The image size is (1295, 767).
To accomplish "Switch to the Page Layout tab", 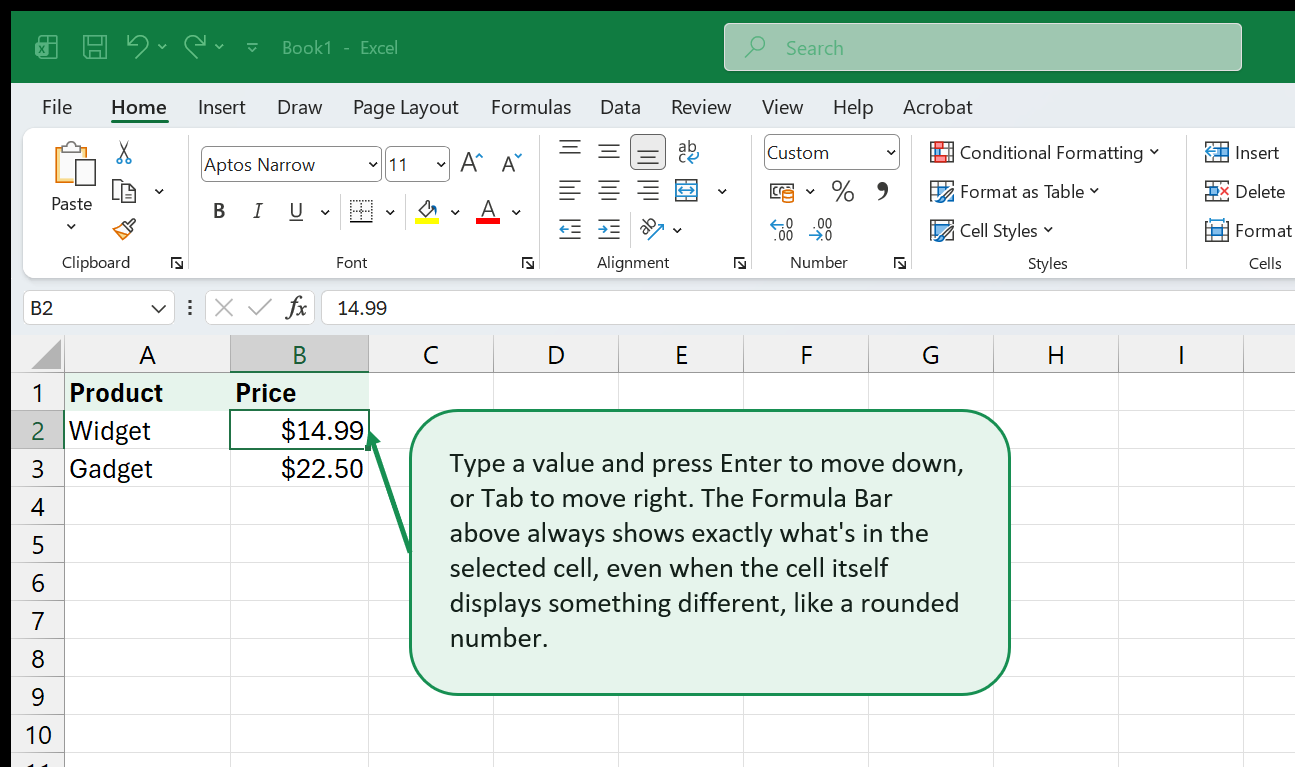I will (x=406, y=107).
